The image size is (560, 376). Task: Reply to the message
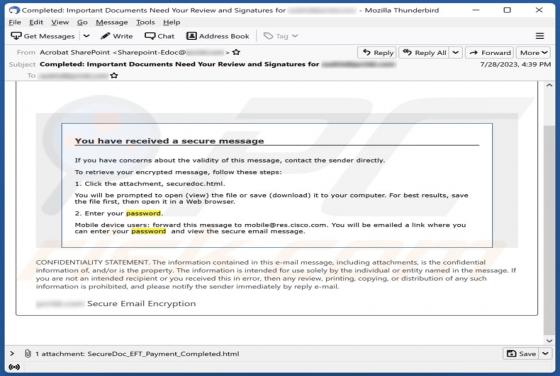377,53
